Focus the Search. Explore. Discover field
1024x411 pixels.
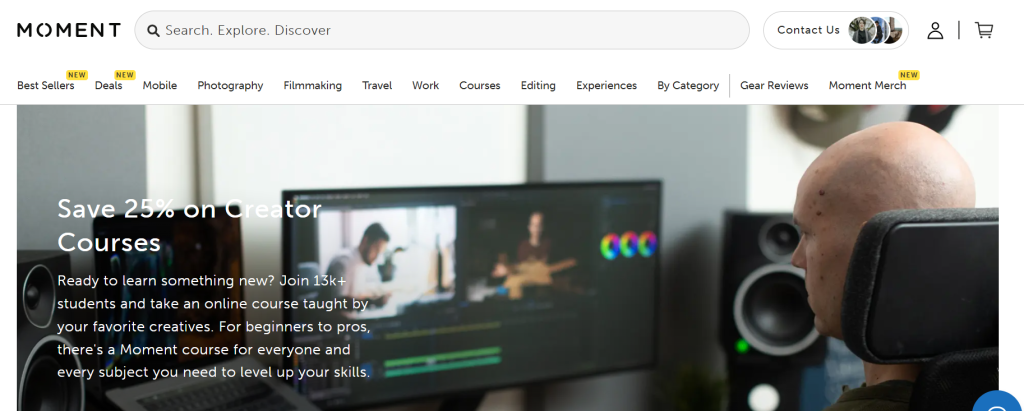(450, 30)
